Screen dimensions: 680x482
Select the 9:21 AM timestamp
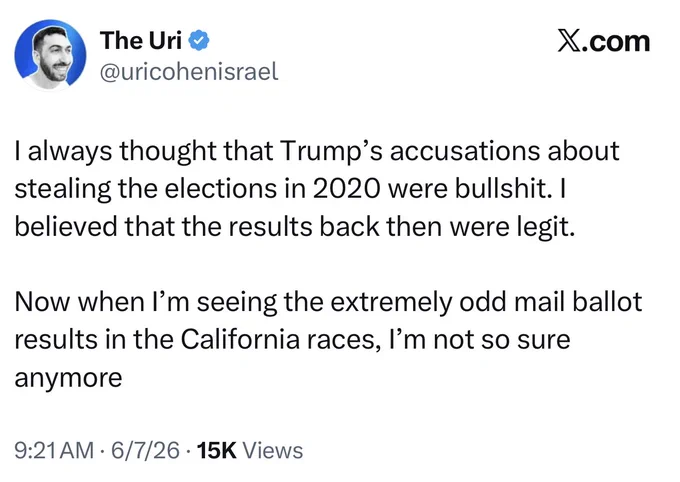coord(54,450)
